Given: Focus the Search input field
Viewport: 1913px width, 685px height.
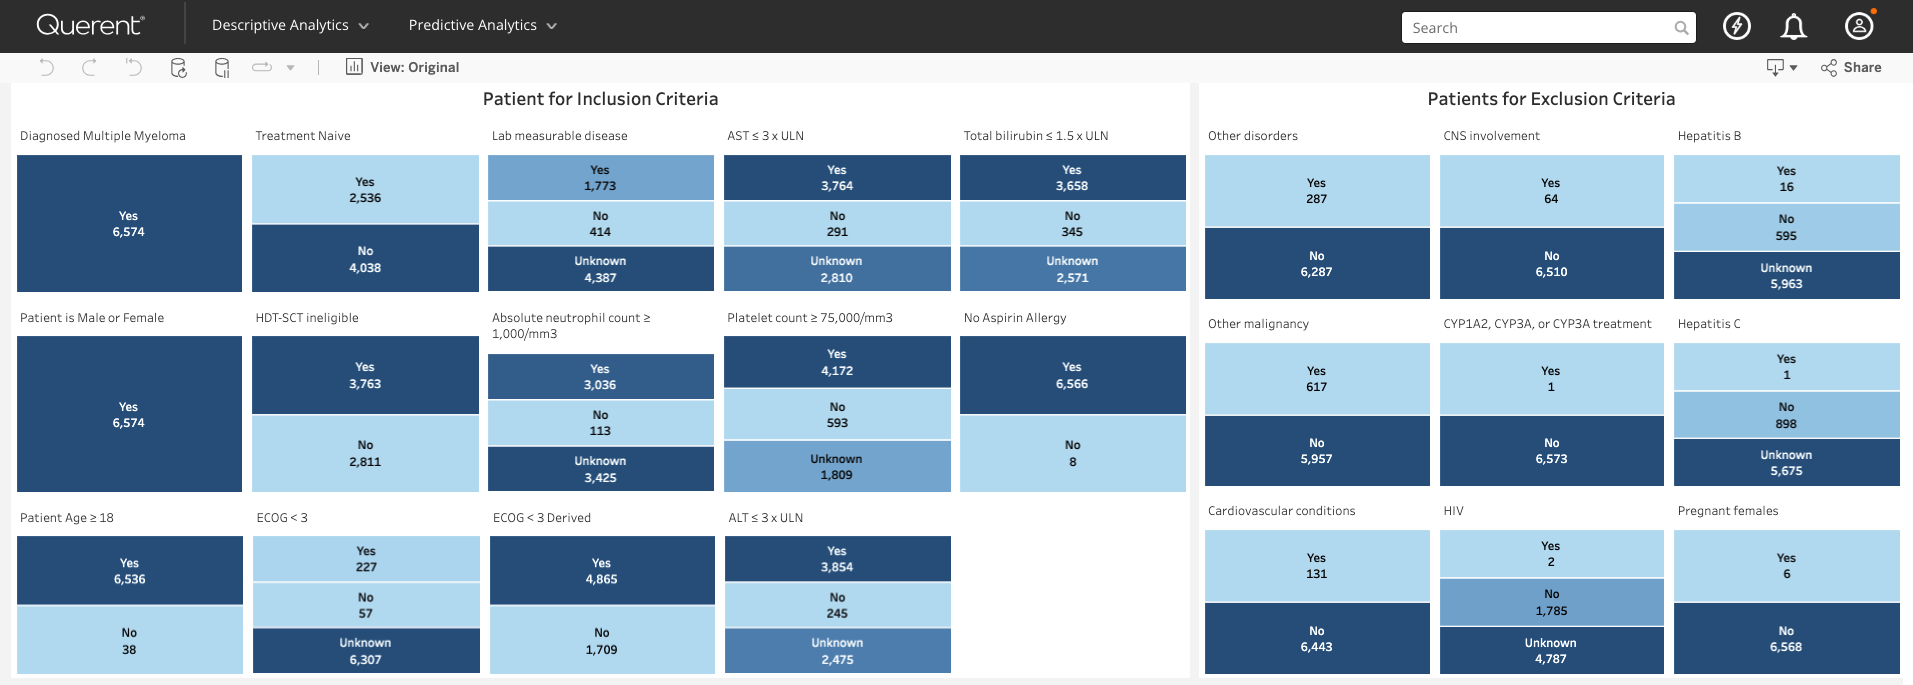Looking at the screenshot, I should pos(1548,28).
